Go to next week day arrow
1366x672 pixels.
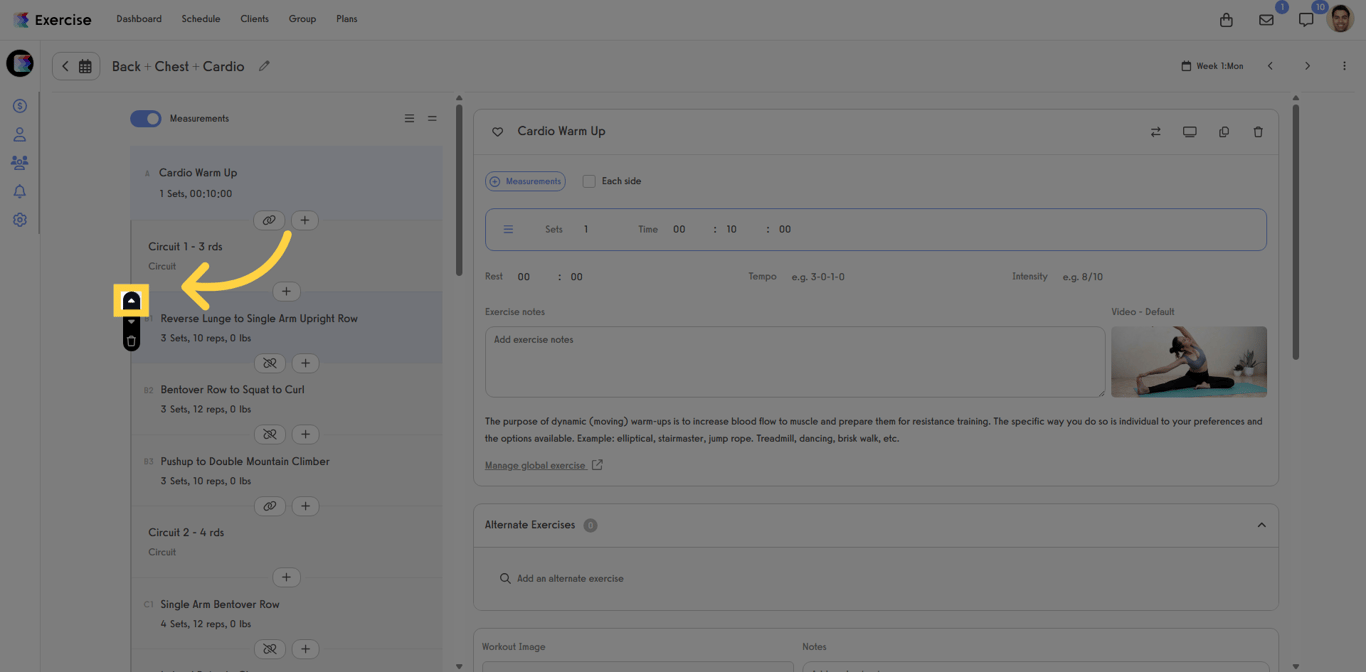coord(1307,66)
